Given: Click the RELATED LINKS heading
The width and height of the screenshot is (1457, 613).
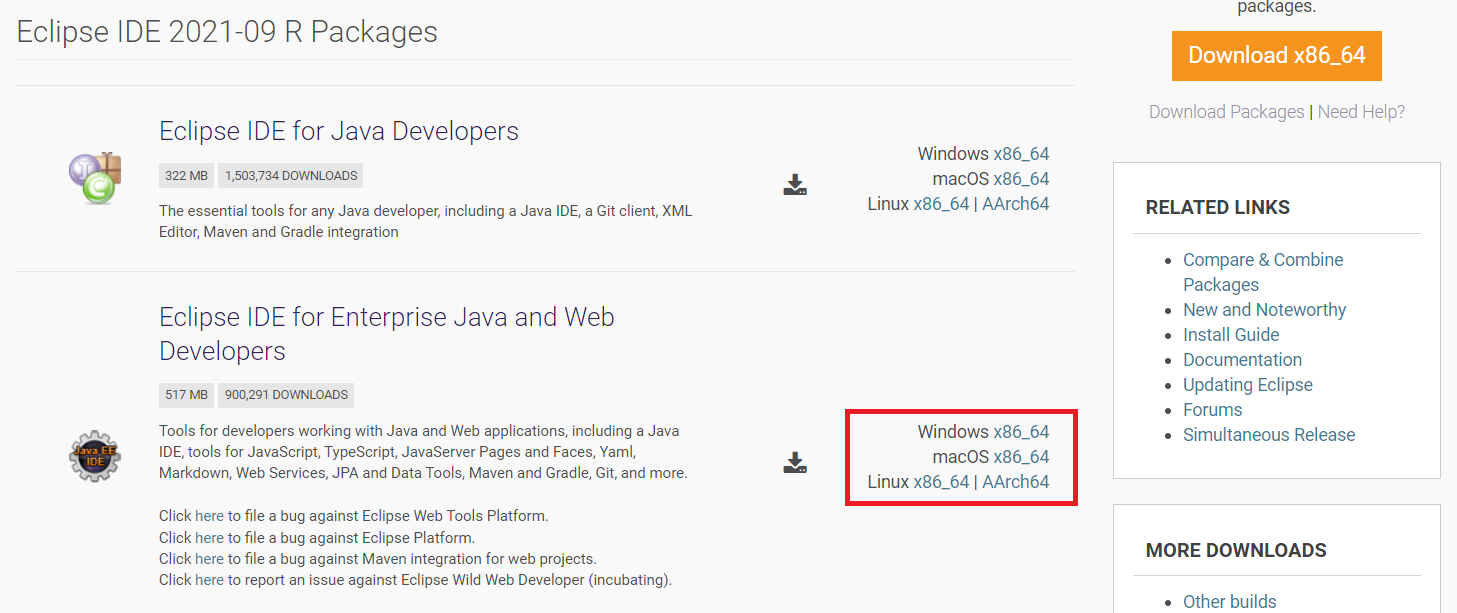Looking at the screenshot, I should (x=1217, y=208).
